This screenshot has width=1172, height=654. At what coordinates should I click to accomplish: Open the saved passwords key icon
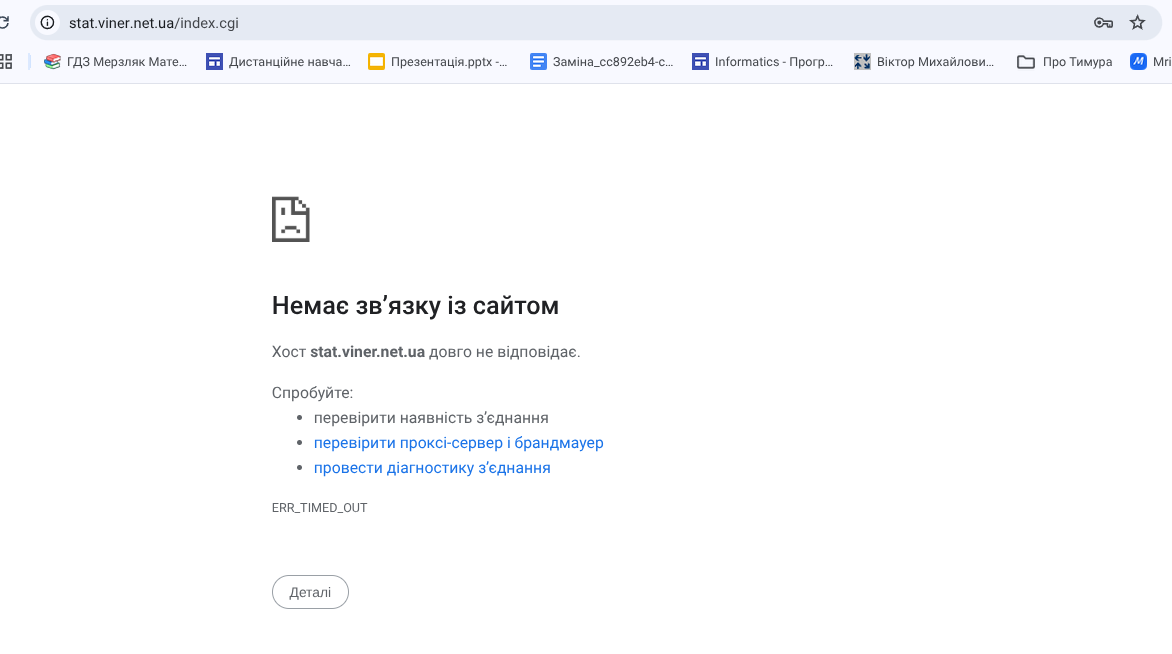(x=1103, y=22)
